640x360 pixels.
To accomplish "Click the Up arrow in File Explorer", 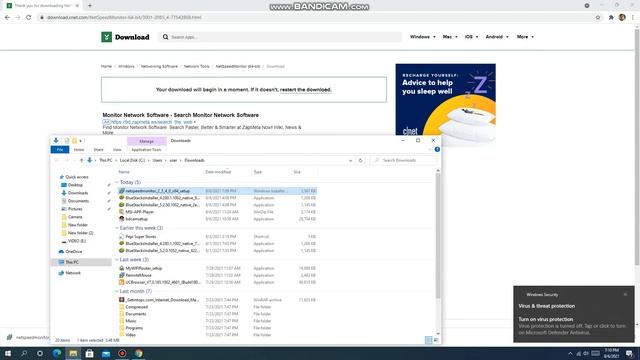I will coord(81,160).
